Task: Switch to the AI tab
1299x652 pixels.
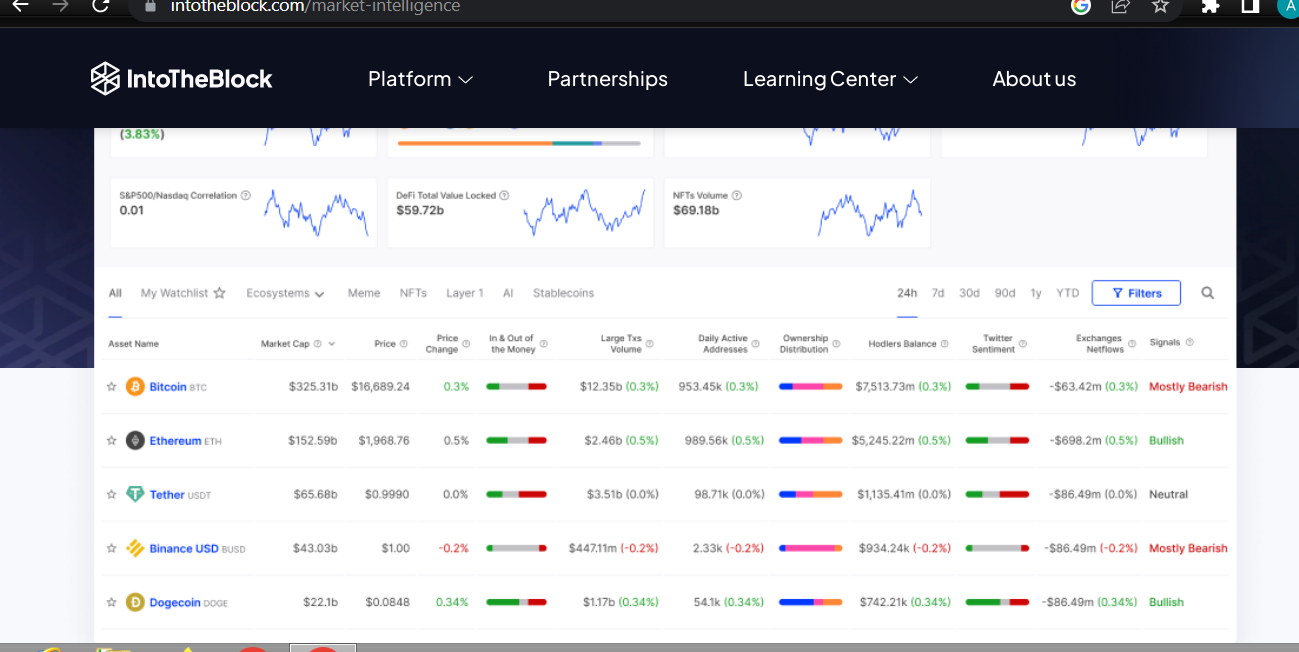Action: [x=508, y=293]
